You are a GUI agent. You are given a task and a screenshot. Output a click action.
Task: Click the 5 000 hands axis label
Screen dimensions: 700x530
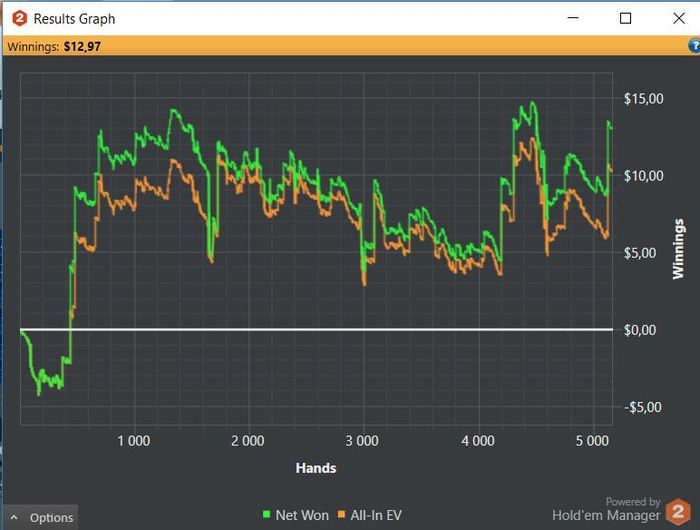(x=592, y=441)
